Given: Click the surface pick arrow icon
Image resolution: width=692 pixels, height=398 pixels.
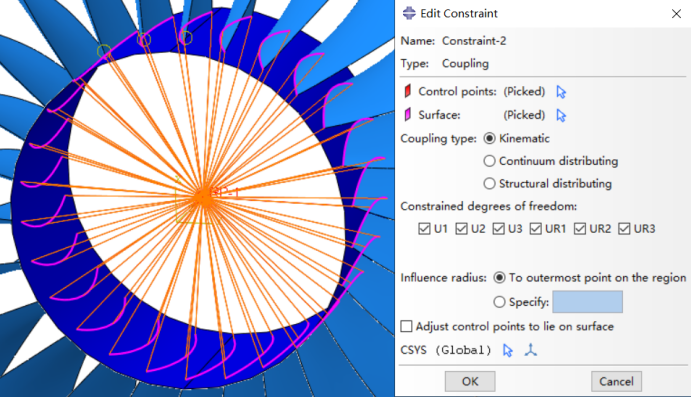Looking at the screenshot, I should 561,116.
